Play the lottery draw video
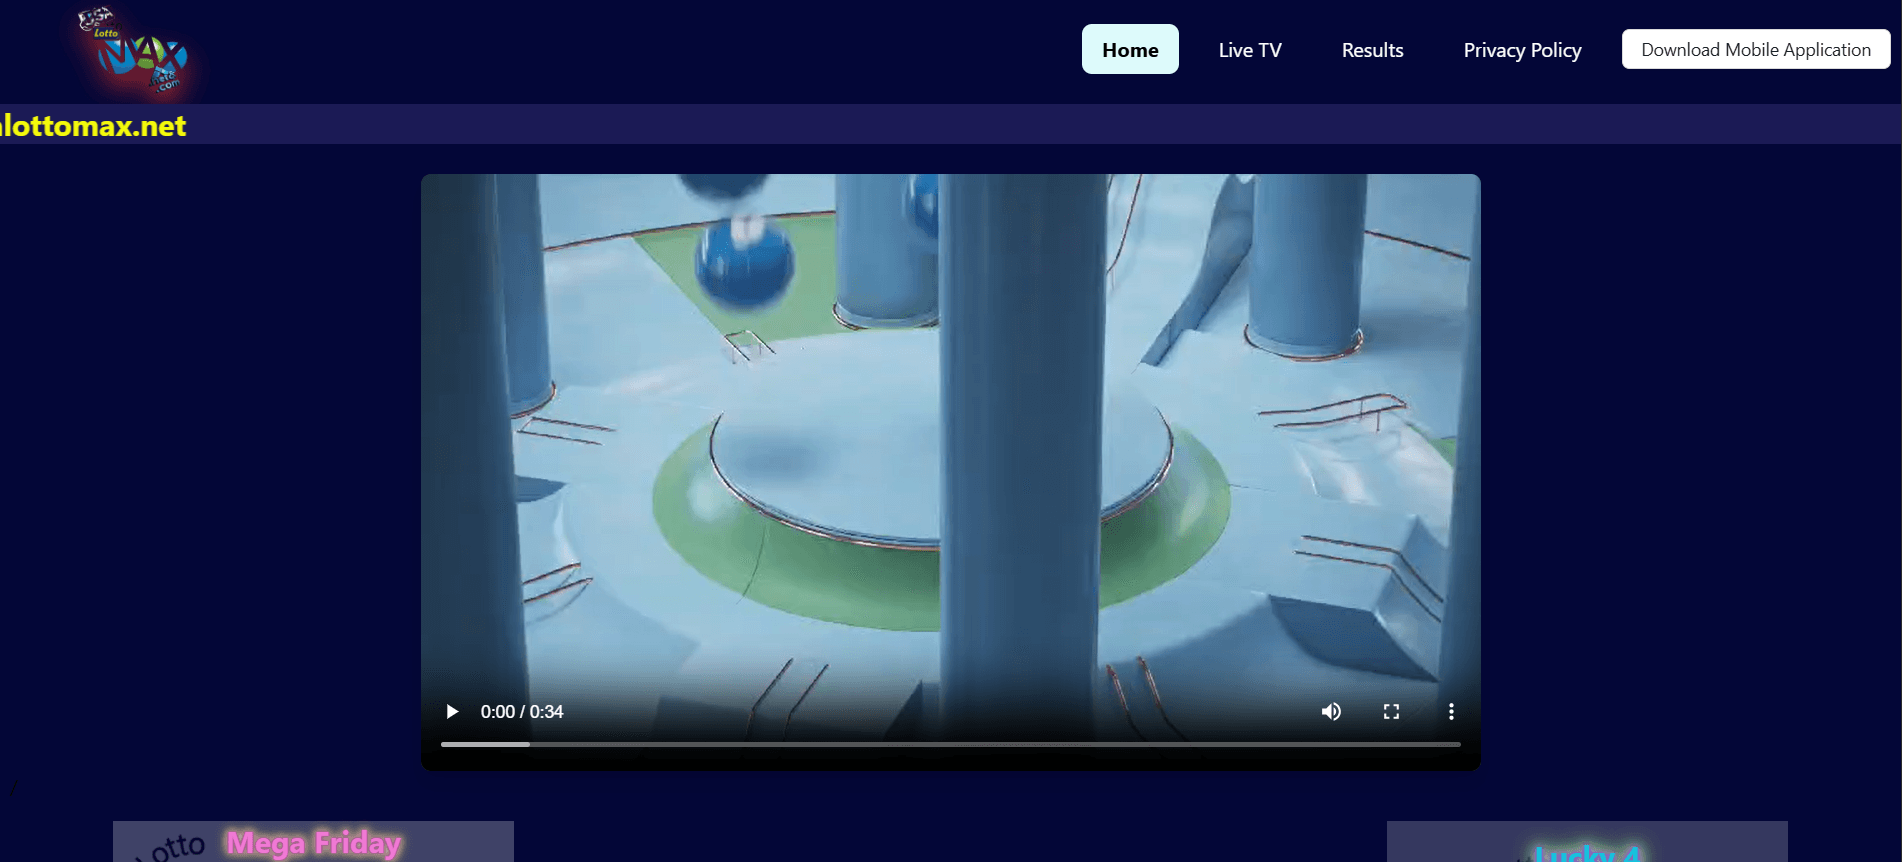The width and height of the screenshot is (1902, 862). point(452,711)
